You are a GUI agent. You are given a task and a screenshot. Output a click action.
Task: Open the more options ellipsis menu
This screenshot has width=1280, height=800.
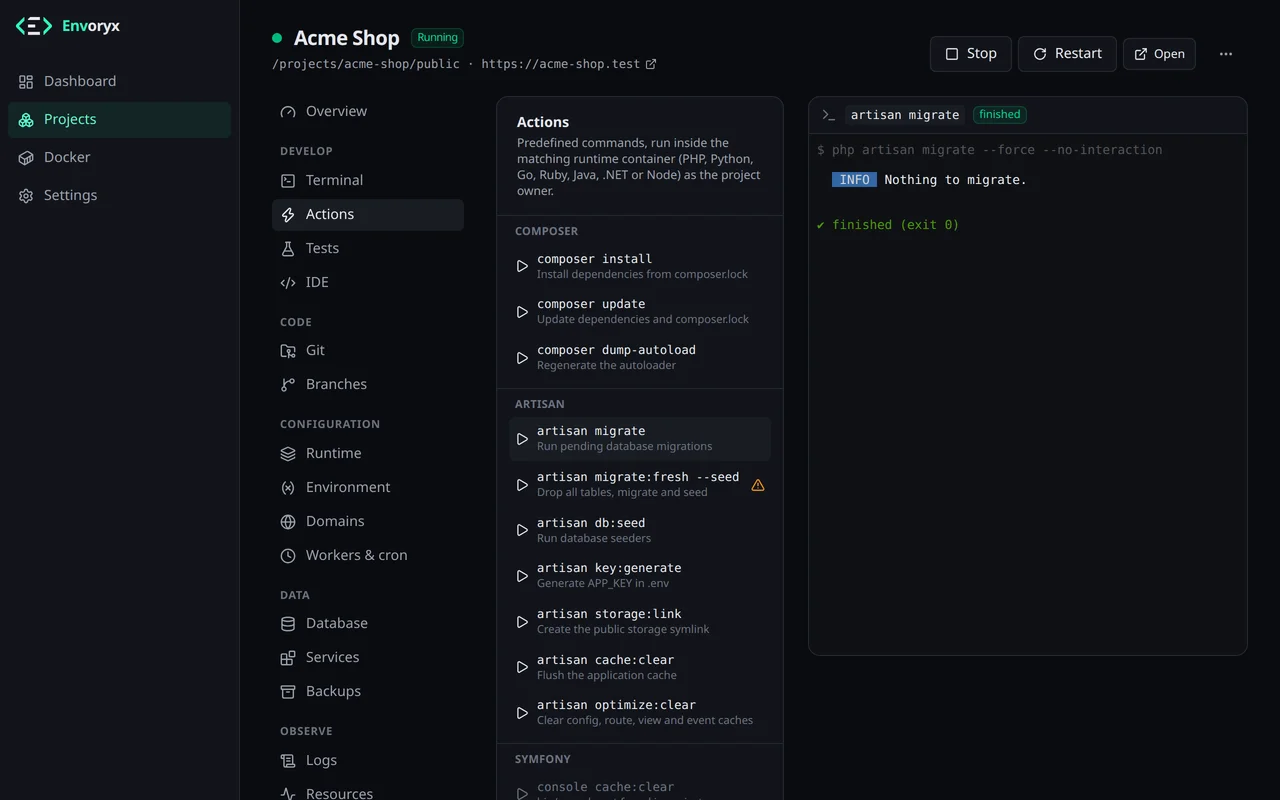click(x=1226, y=54)
